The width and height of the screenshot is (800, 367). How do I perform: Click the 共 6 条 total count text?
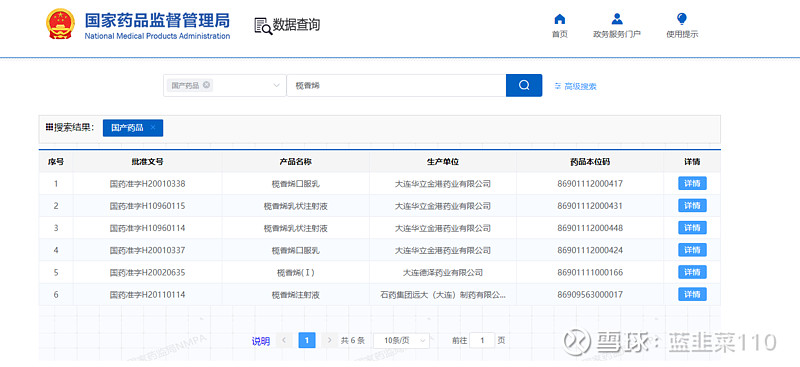tap(353, 340)
